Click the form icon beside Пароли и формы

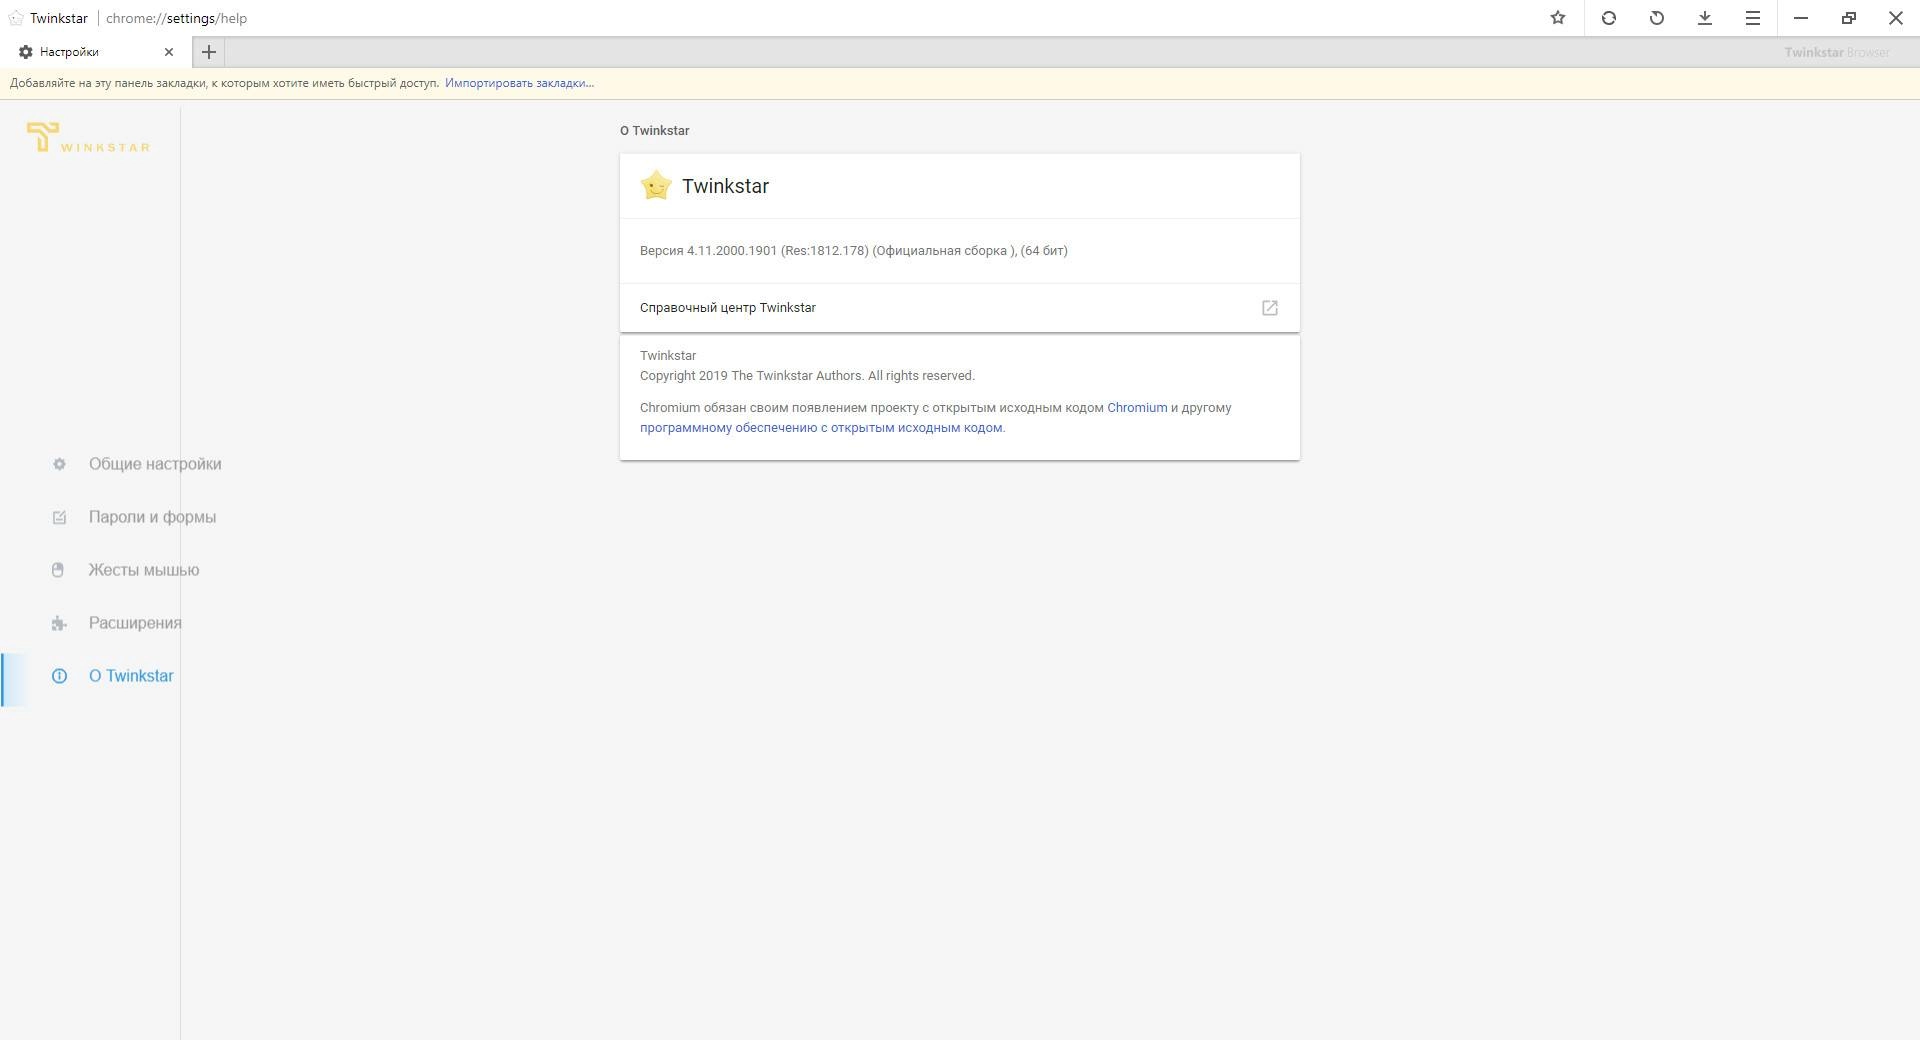click(59, 517)
